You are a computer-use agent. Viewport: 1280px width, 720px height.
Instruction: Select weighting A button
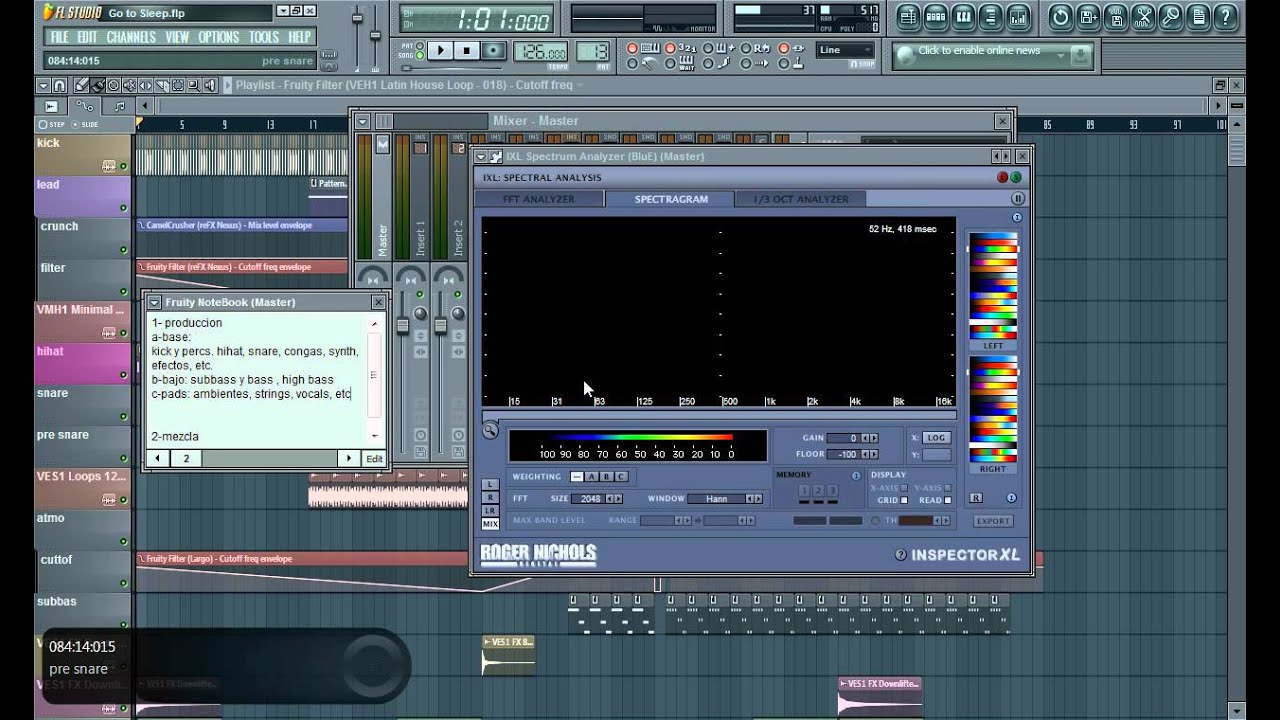pyautogui.click(x=592, y=477)
